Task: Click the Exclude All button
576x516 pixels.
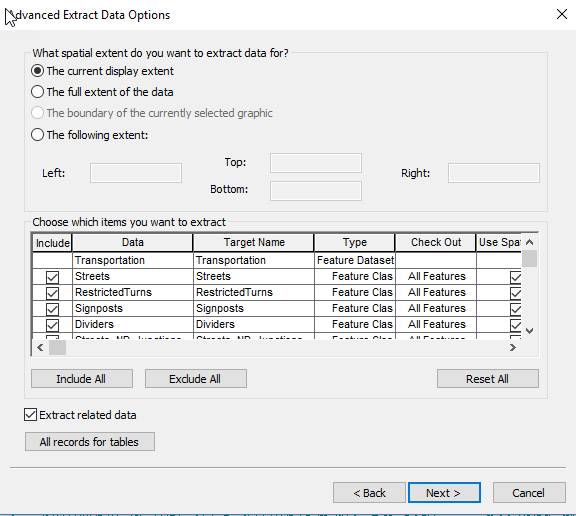Action: click(x=196, y=379)
